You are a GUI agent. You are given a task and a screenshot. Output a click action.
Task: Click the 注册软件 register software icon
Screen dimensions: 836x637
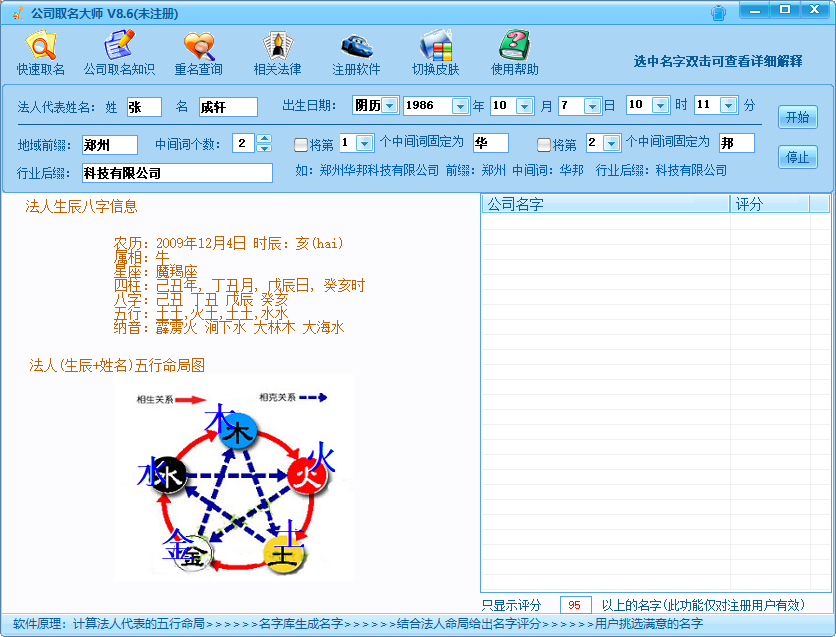pyautogui.click(x=356, y=53)
